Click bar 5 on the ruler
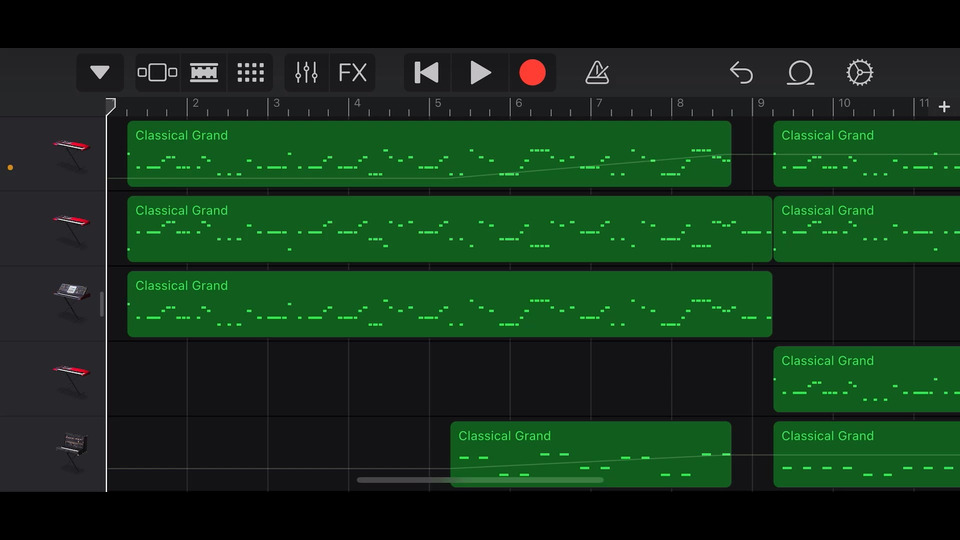 [437, 103]
